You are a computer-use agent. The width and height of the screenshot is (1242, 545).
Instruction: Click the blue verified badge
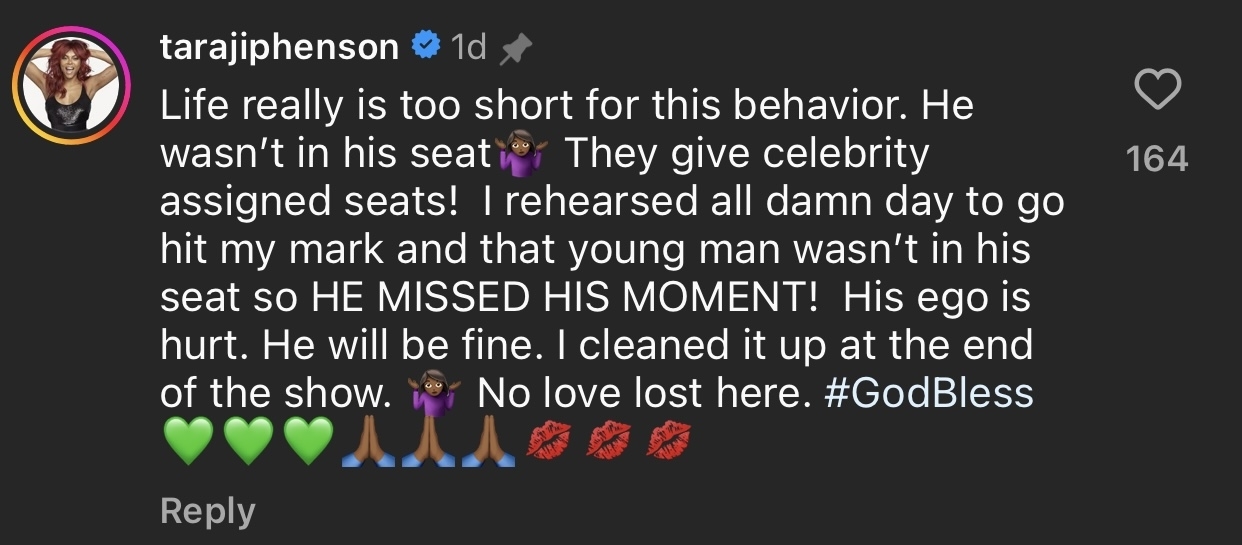tap(426, 46)
